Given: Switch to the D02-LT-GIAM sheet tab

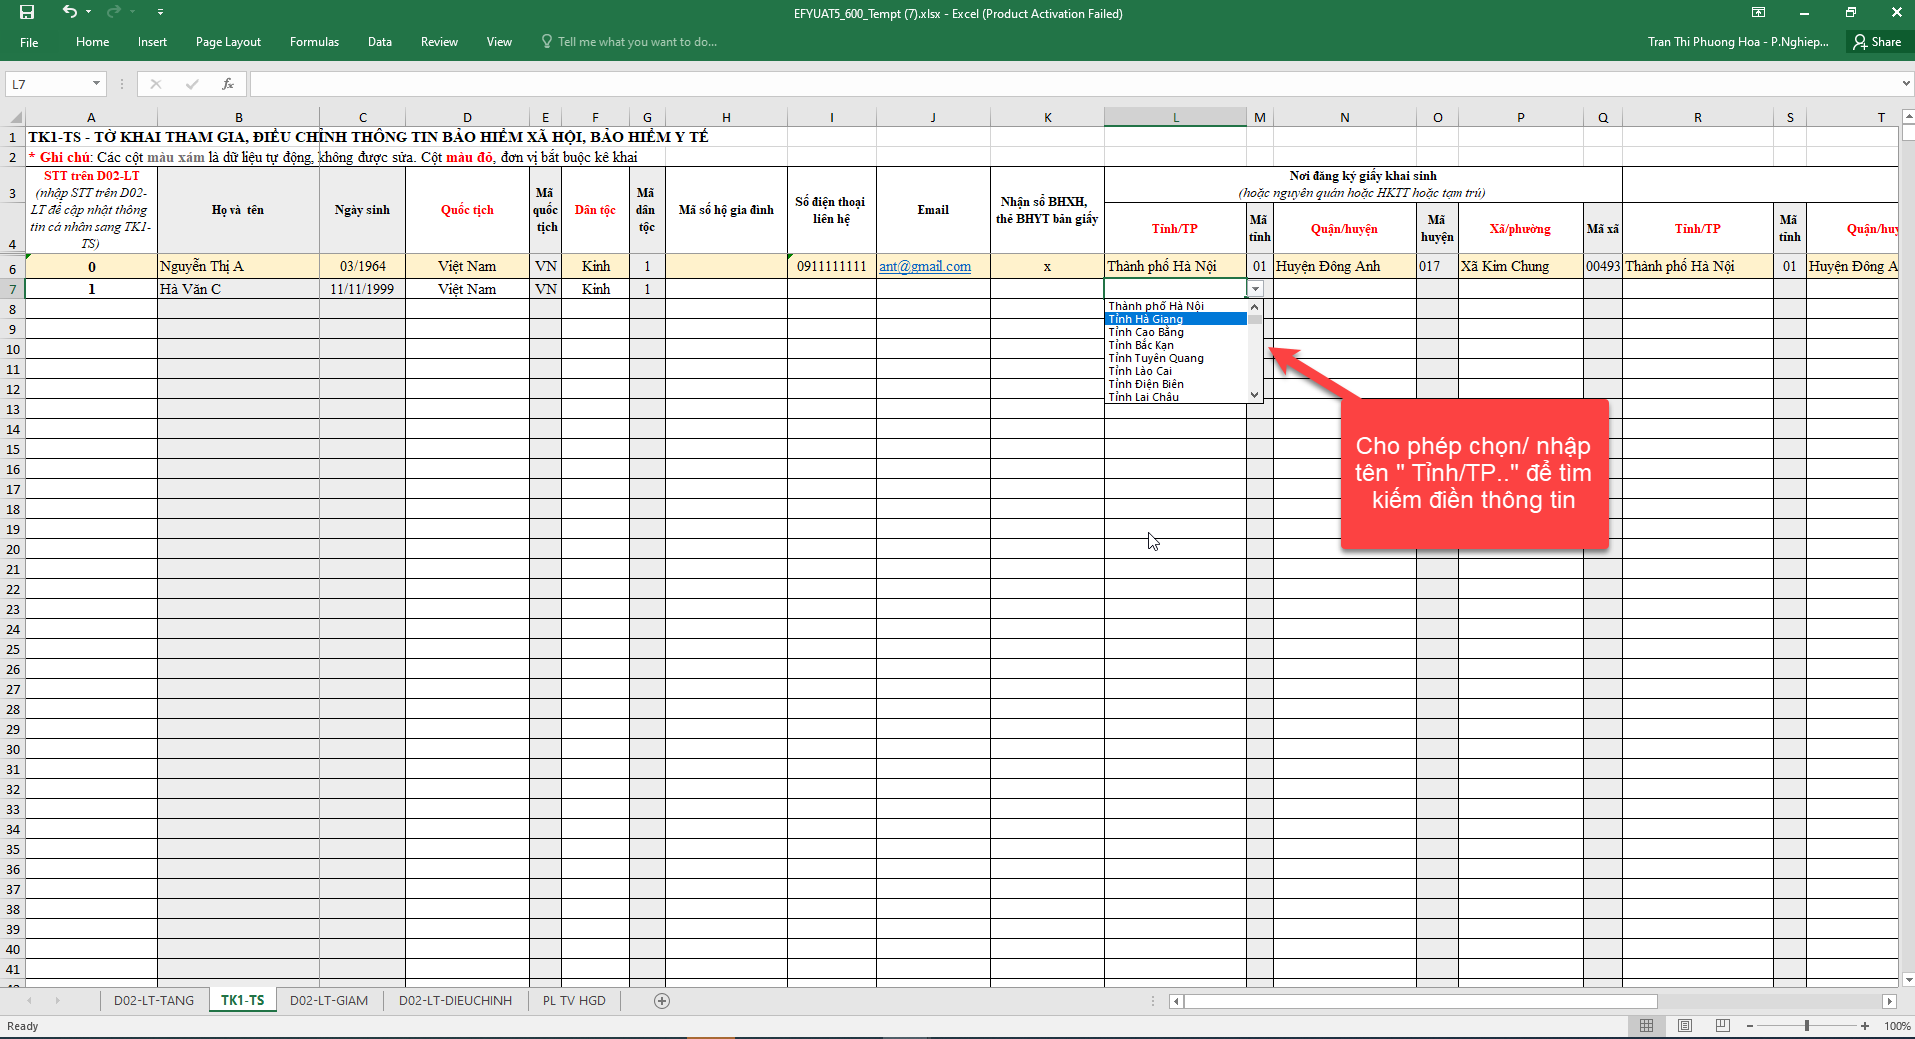Looking at the screenshot, I should click(328, 1001).
